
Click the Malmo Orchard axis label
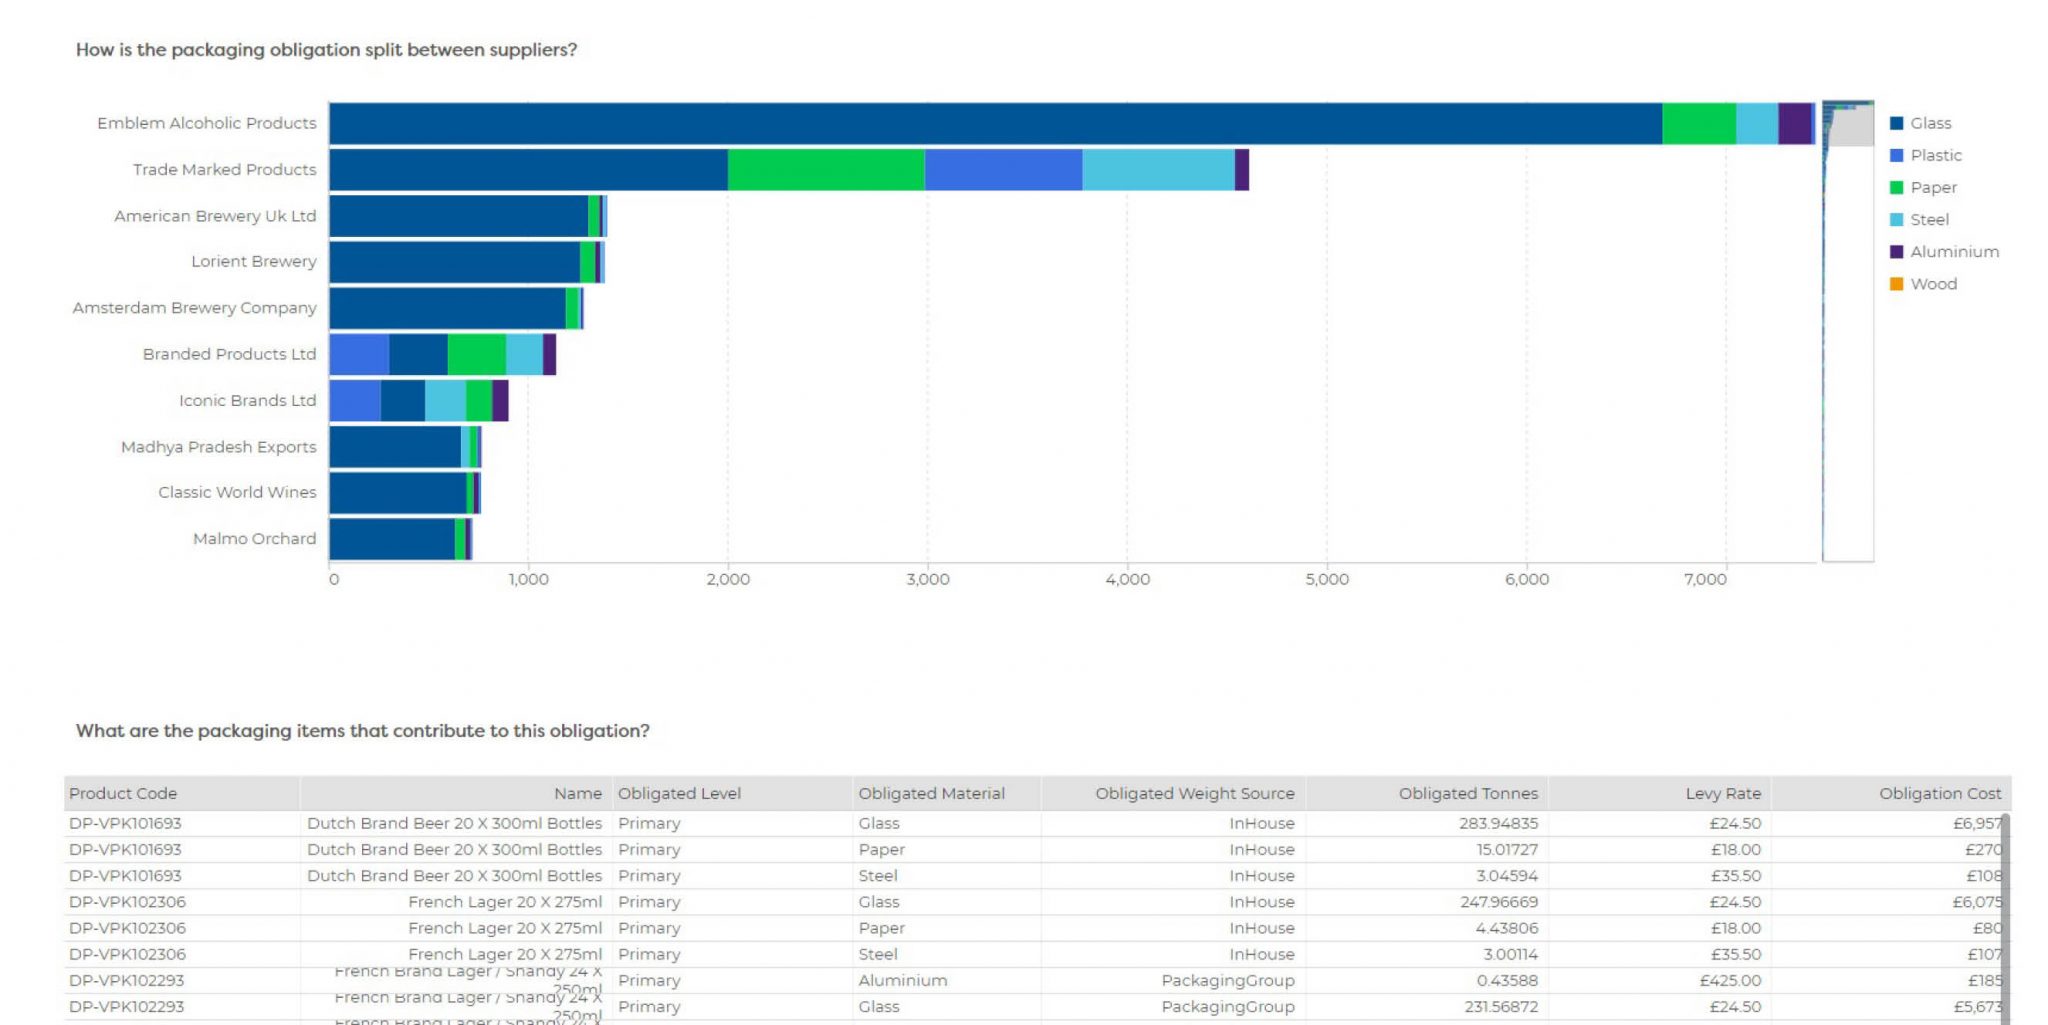(254, 538)
